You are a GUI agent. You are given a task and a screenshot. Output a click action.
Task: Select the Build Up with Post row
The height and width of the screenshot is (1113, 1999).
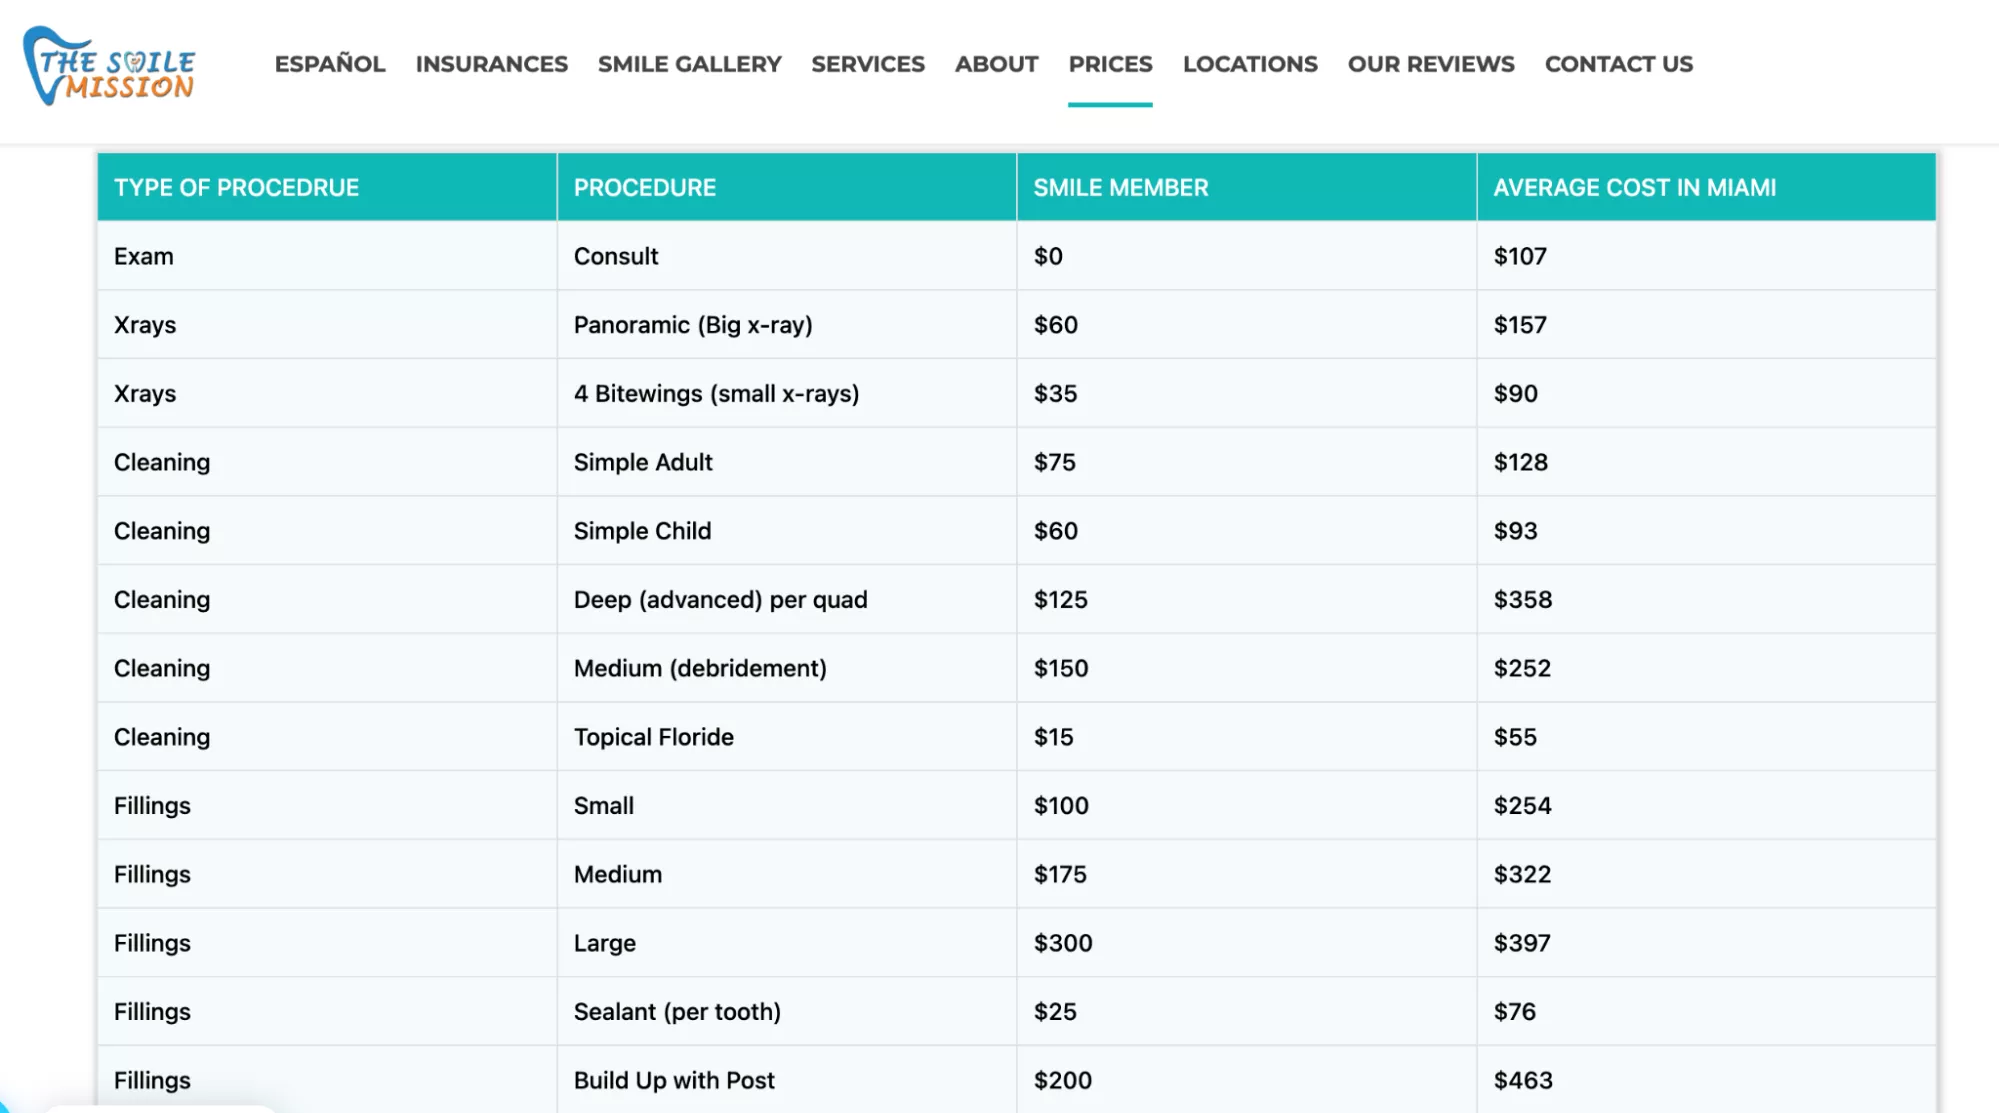tap(674, 1080)
